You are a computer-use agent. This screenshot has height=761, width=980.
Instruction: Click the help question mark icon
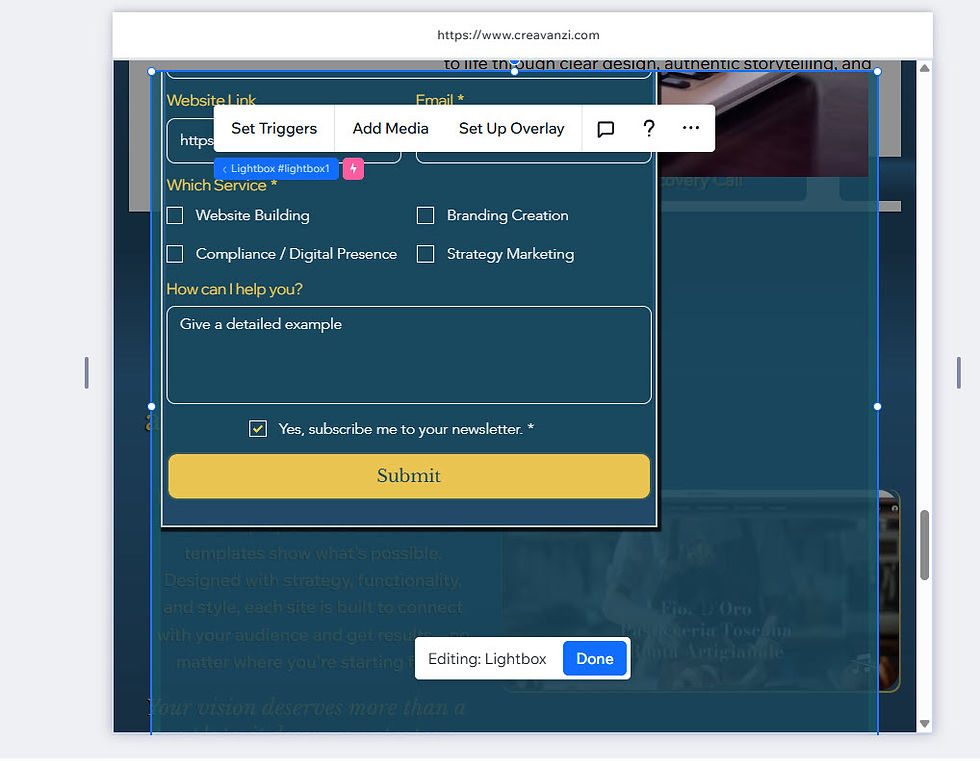(648, 128)
